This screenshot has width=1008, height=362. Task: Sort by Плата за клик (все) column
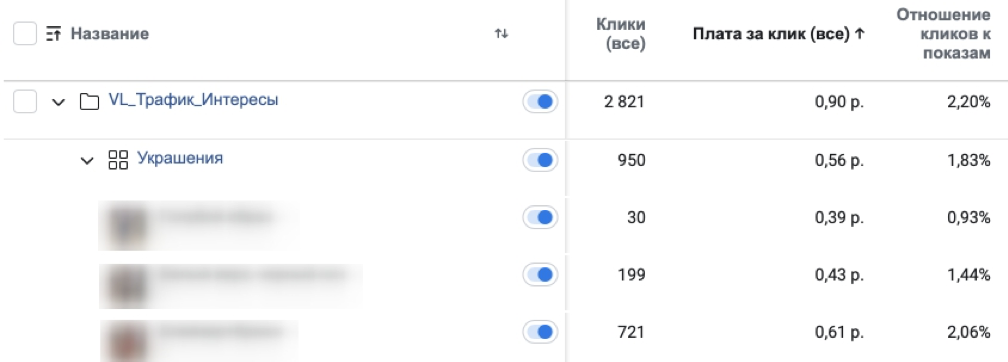(778, 34)
